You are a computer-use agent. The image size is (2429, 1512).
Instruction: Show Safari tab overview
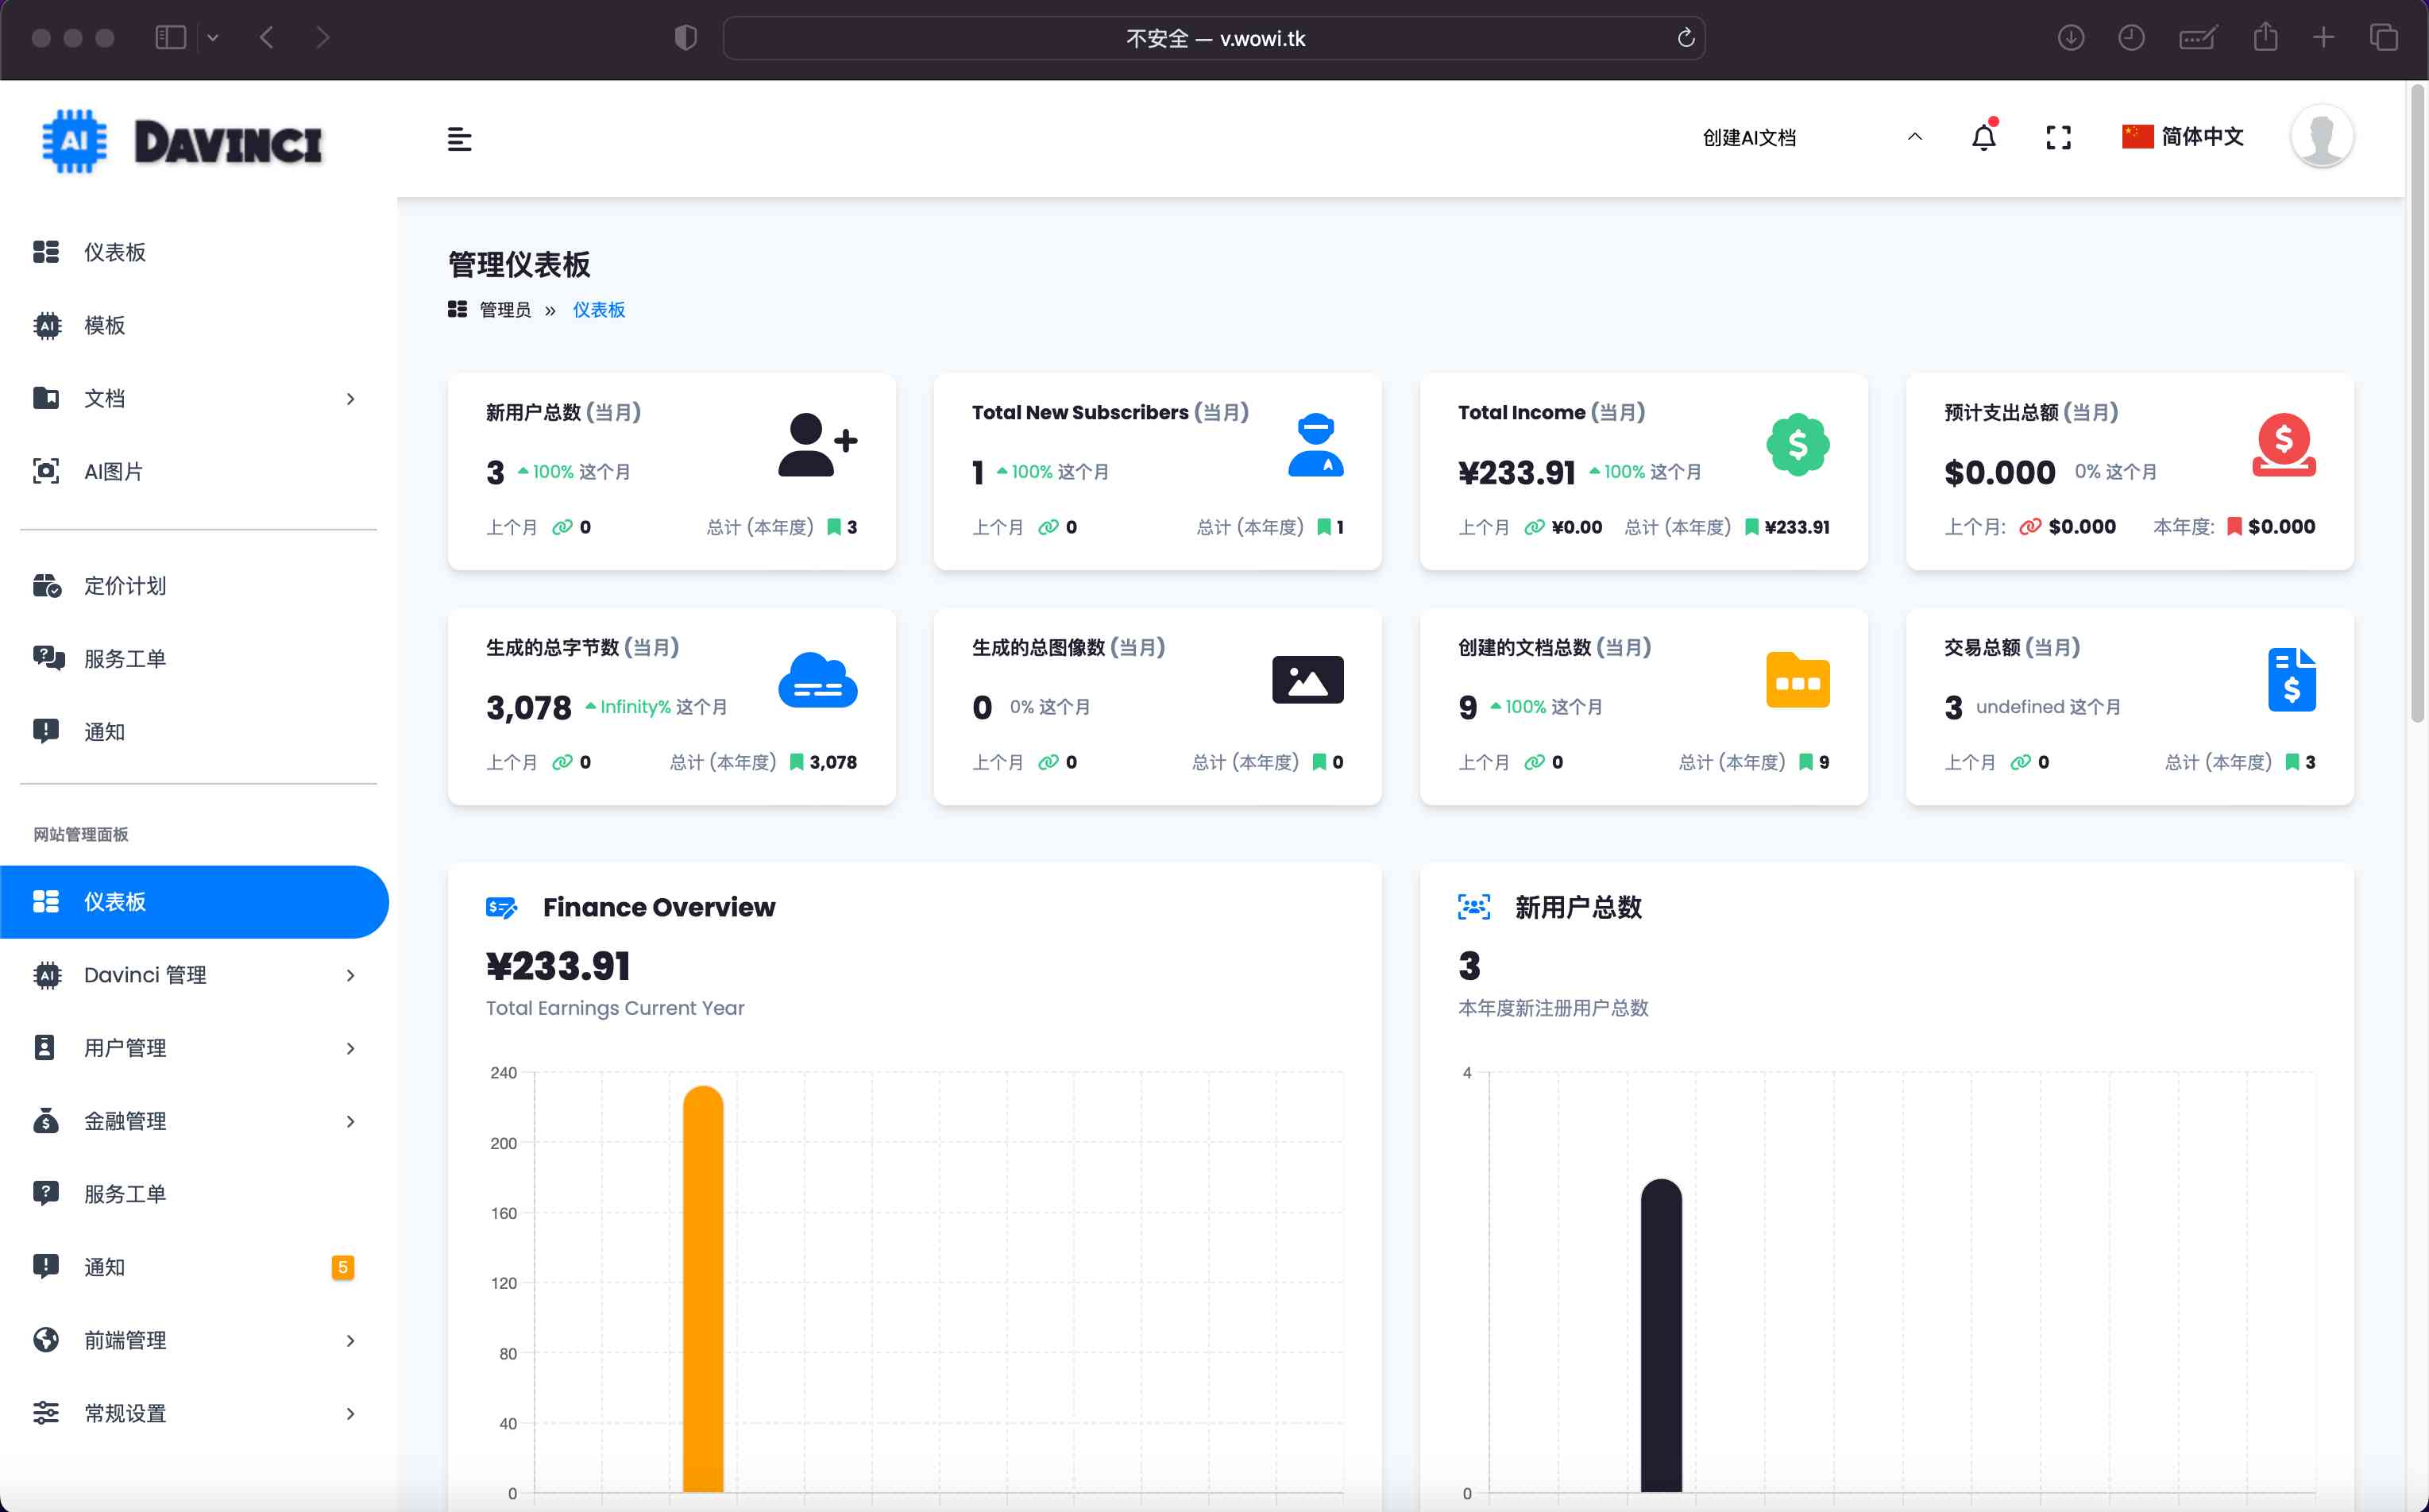tap(2383, 38)
